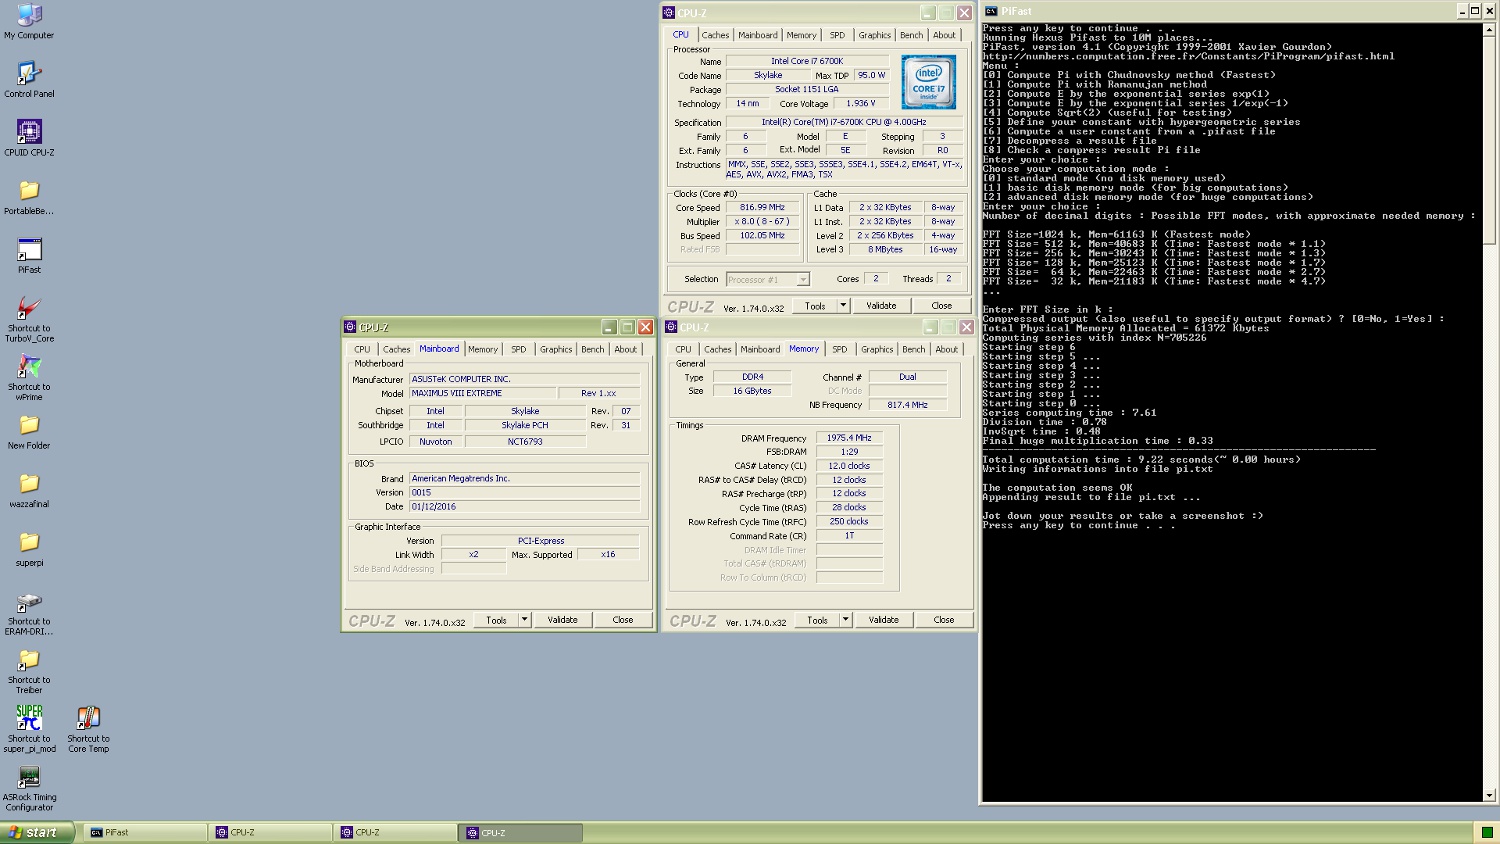This screenshot has width=1500, height=844.
Task: Switch to CPU tab in Memory window
Action: 683,349
